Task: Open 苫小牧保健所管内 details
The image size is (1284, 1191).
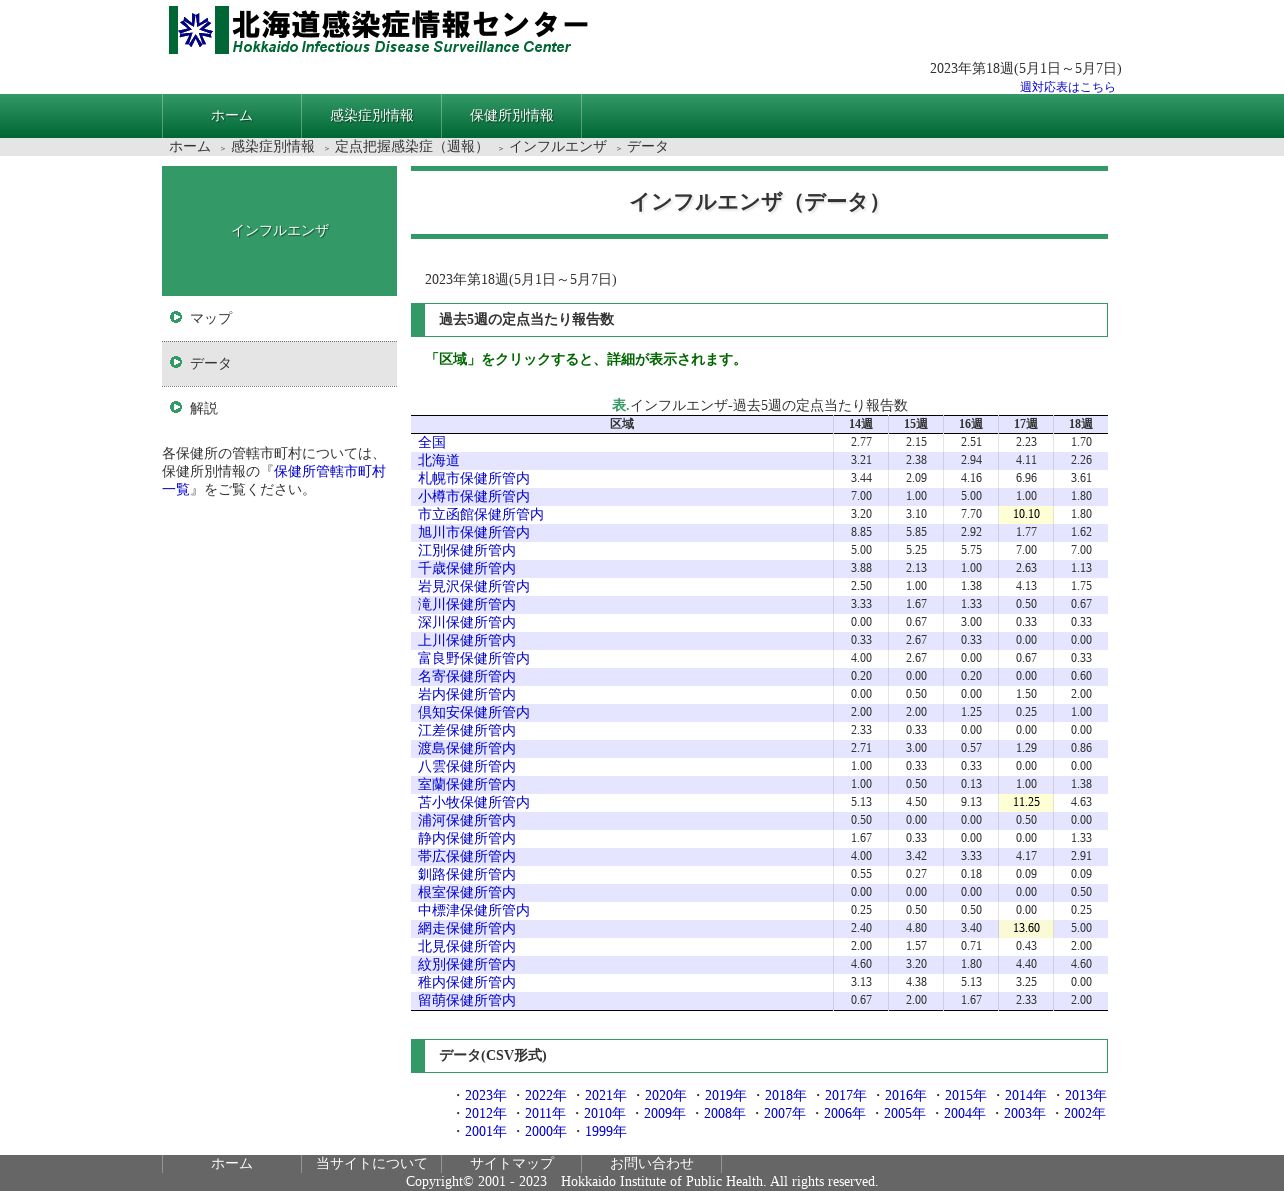Action: point(474,802)
